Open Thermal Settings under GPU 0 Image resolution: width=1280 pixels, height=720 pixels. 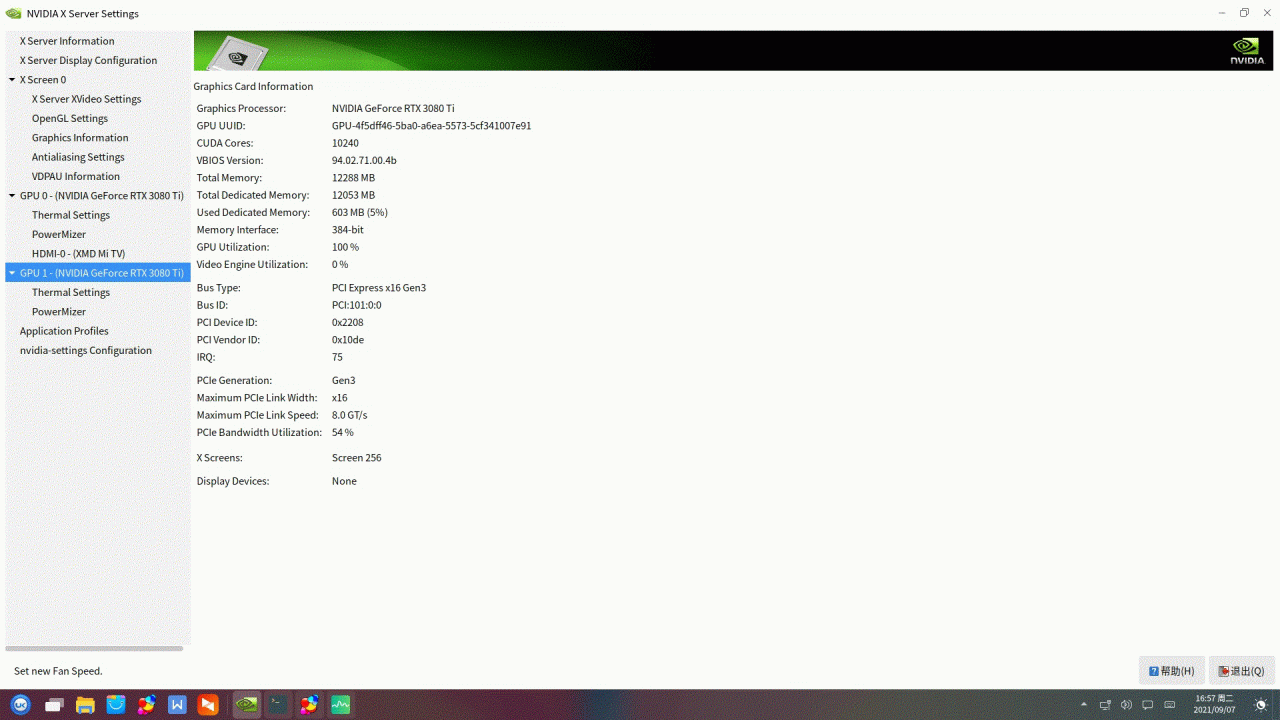pyautogui.click(x=70, y=215)
